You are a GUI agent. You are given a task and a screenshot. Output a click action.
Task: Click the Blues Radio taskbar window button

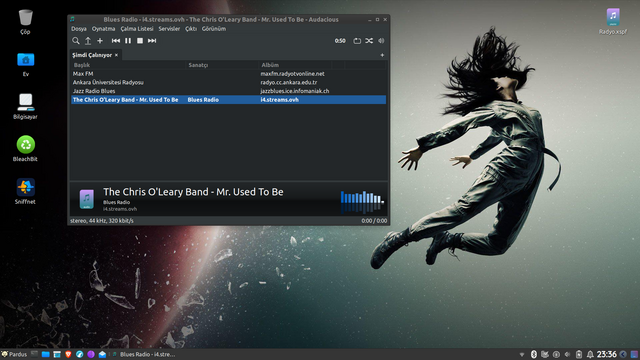[x=144, y=354]
